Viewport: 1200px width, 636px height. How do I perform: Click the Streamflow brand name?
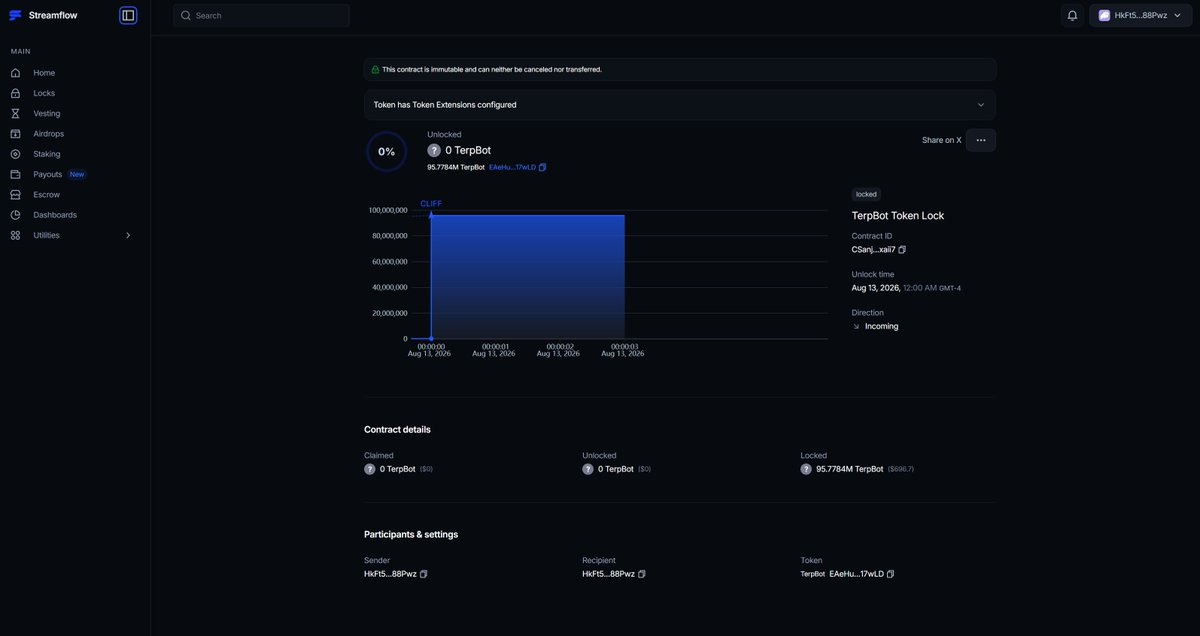click(x=53, y=15)
